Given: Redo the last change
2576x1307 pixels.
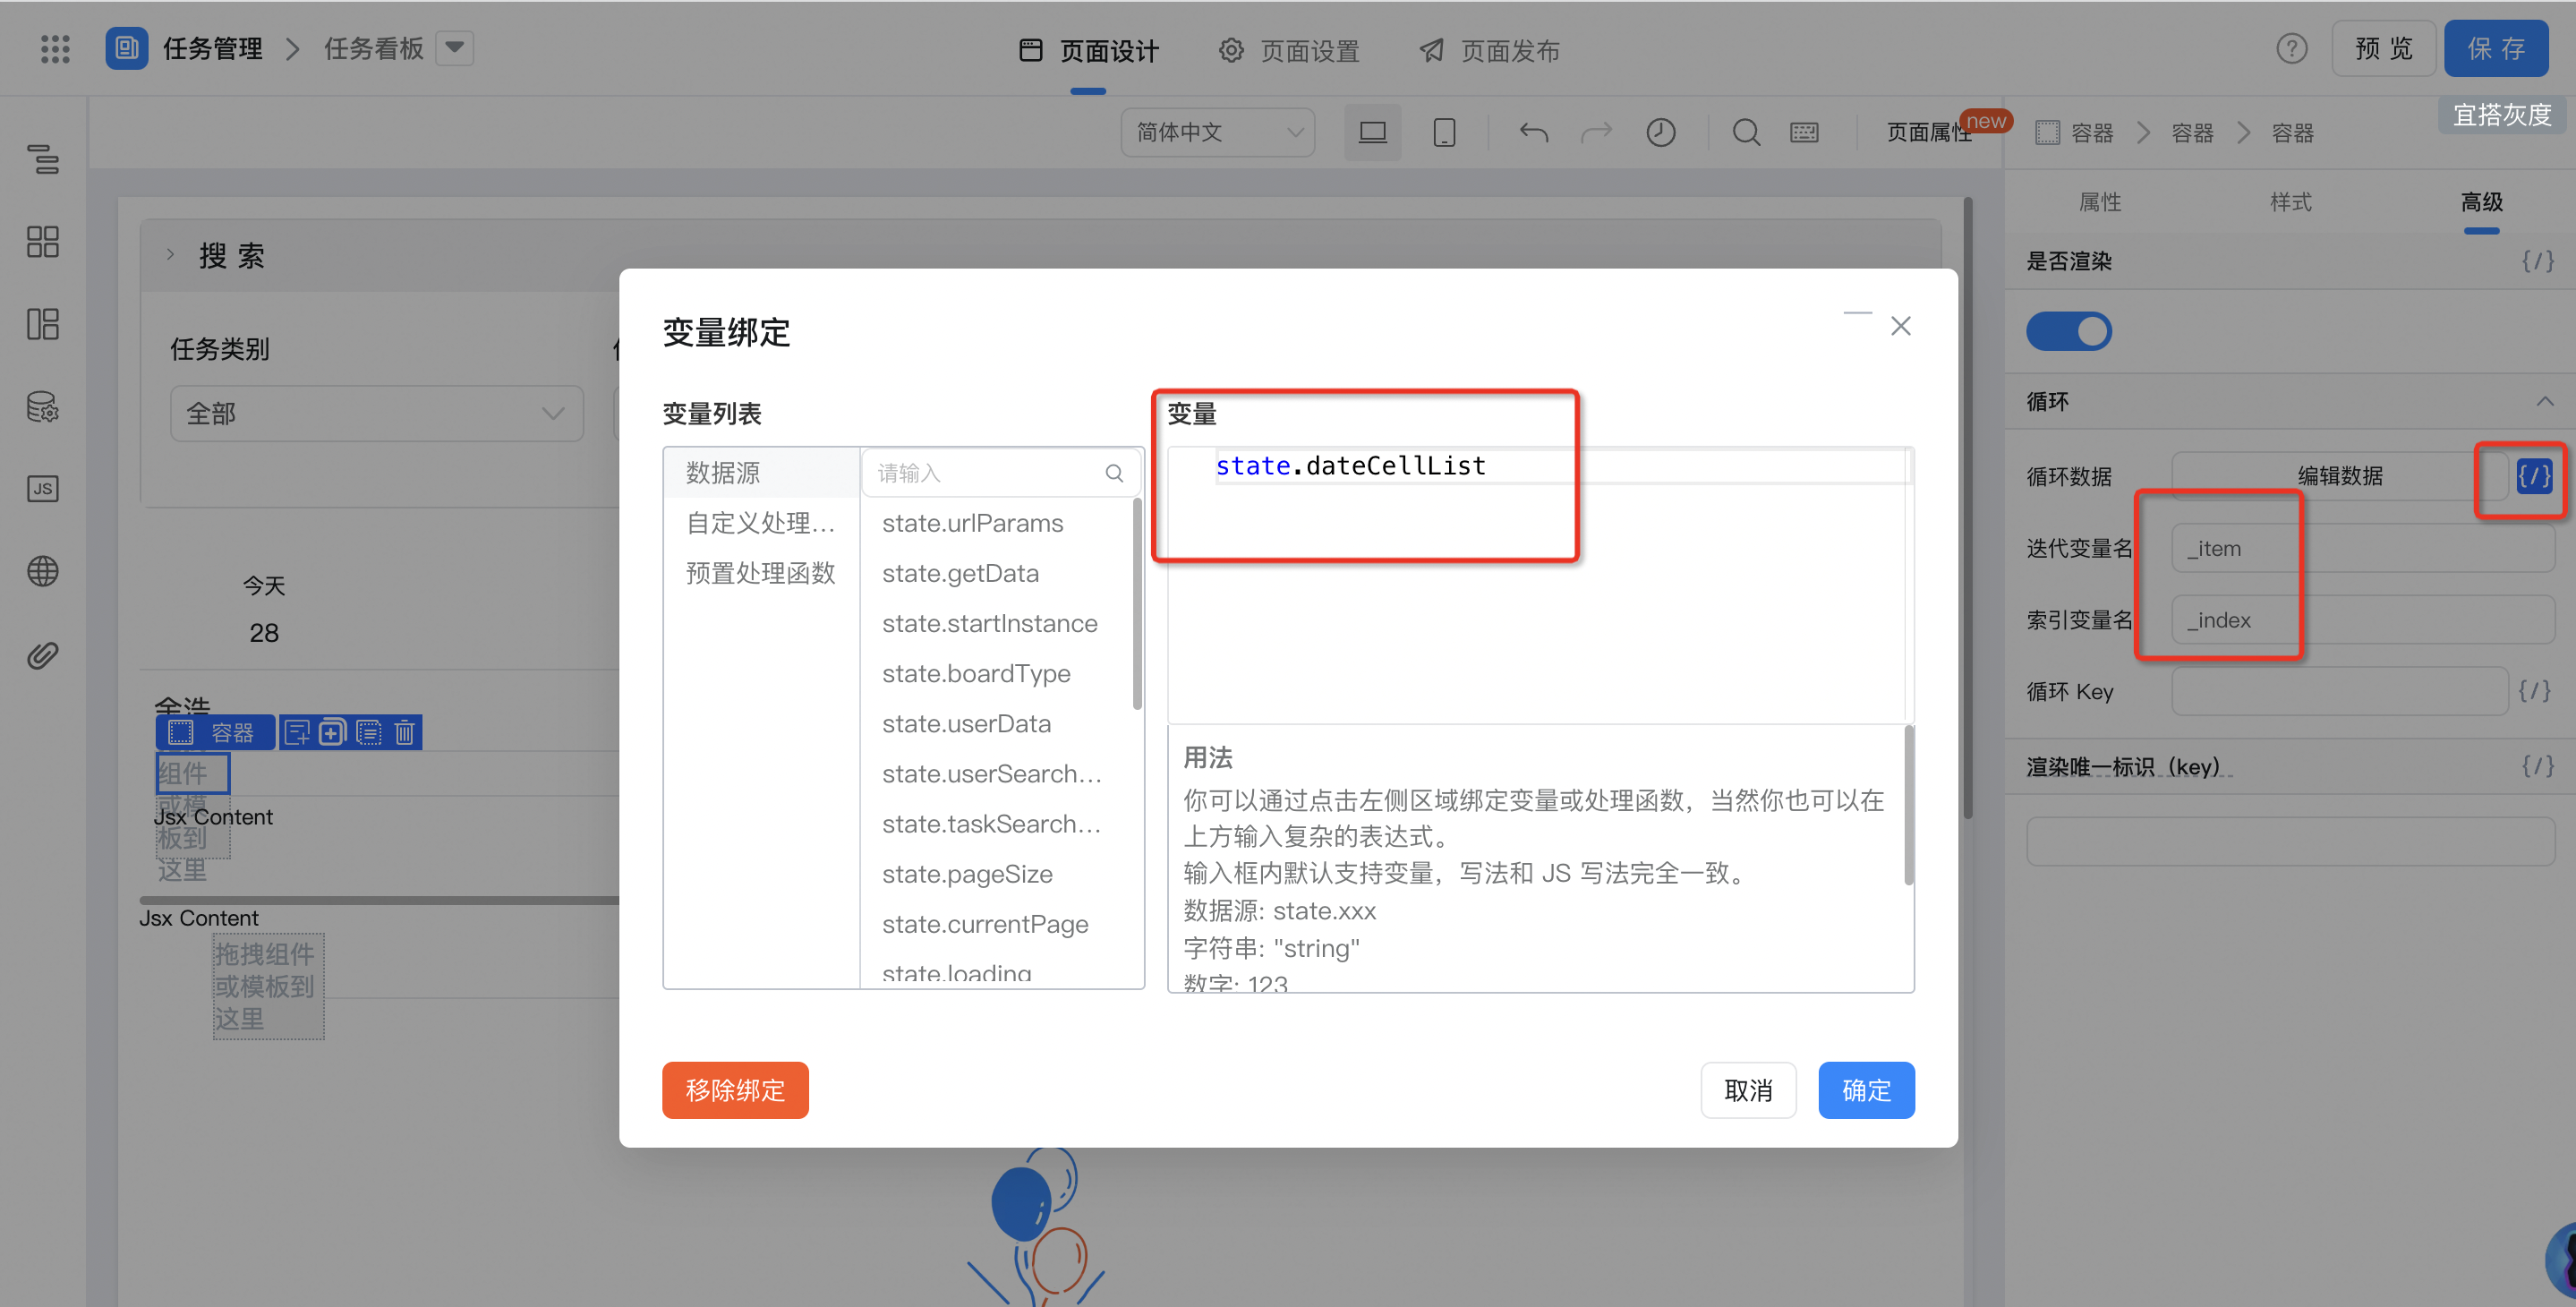Looking at the screenshot, I should tap(1597, 132).
